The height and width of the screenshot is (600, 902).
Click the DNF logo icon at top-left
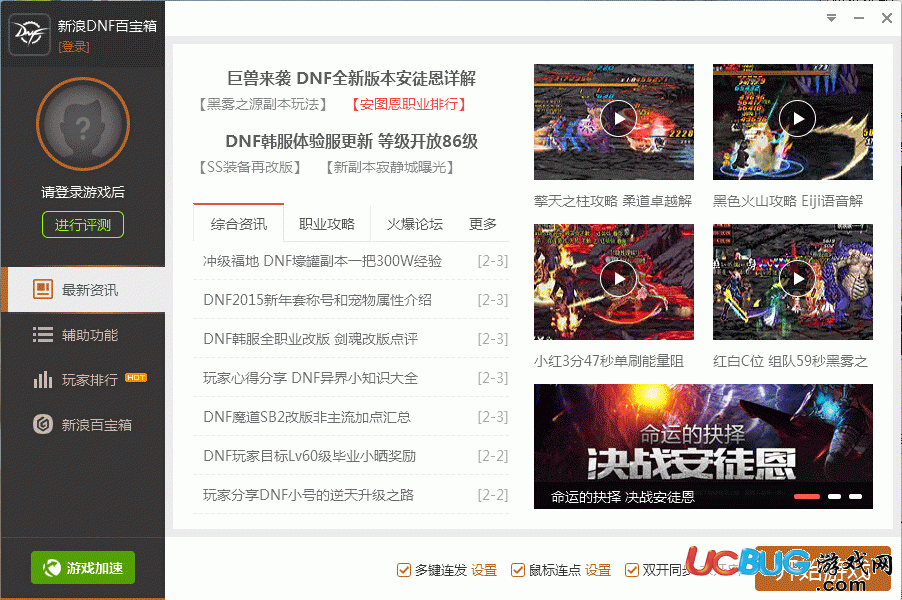[30, 34]
